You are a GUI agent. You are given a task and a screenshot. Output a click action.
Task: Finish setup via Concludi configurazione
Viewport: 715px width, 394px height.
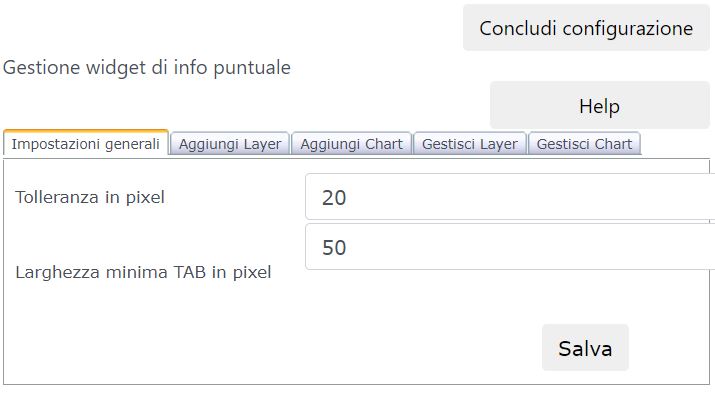(x=586, y=28)
